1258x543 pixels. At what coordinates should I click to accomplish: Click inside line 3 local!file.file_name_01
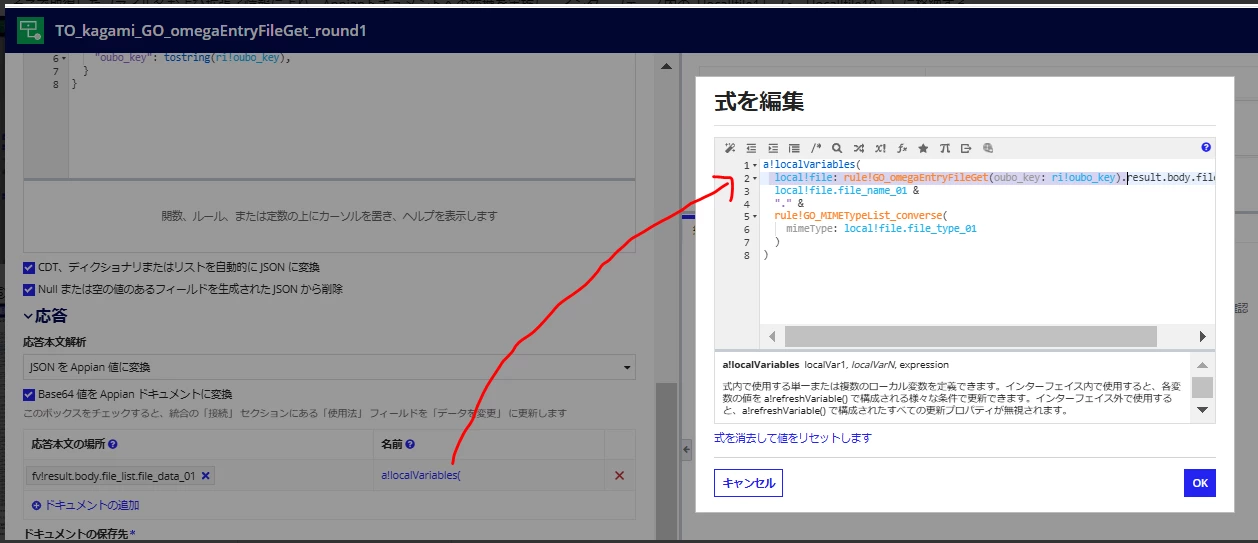(842, 190)
